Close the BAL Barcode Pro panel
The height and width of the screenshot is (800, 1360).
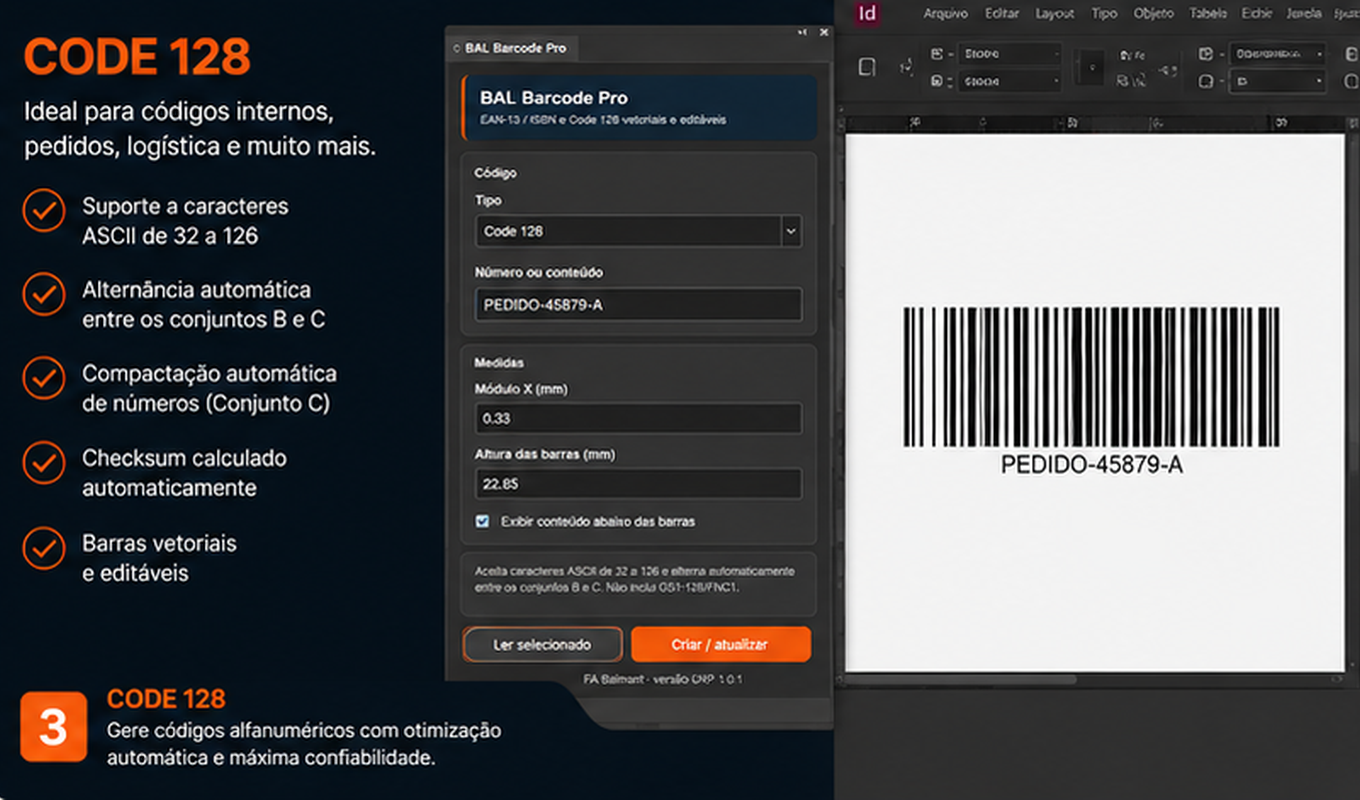pyautogui.click(x=823, y=32)
